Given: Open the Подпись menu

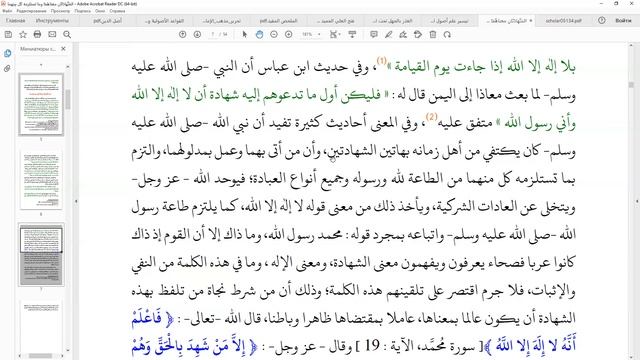Looking at the screenshot, I should (82, 11).
